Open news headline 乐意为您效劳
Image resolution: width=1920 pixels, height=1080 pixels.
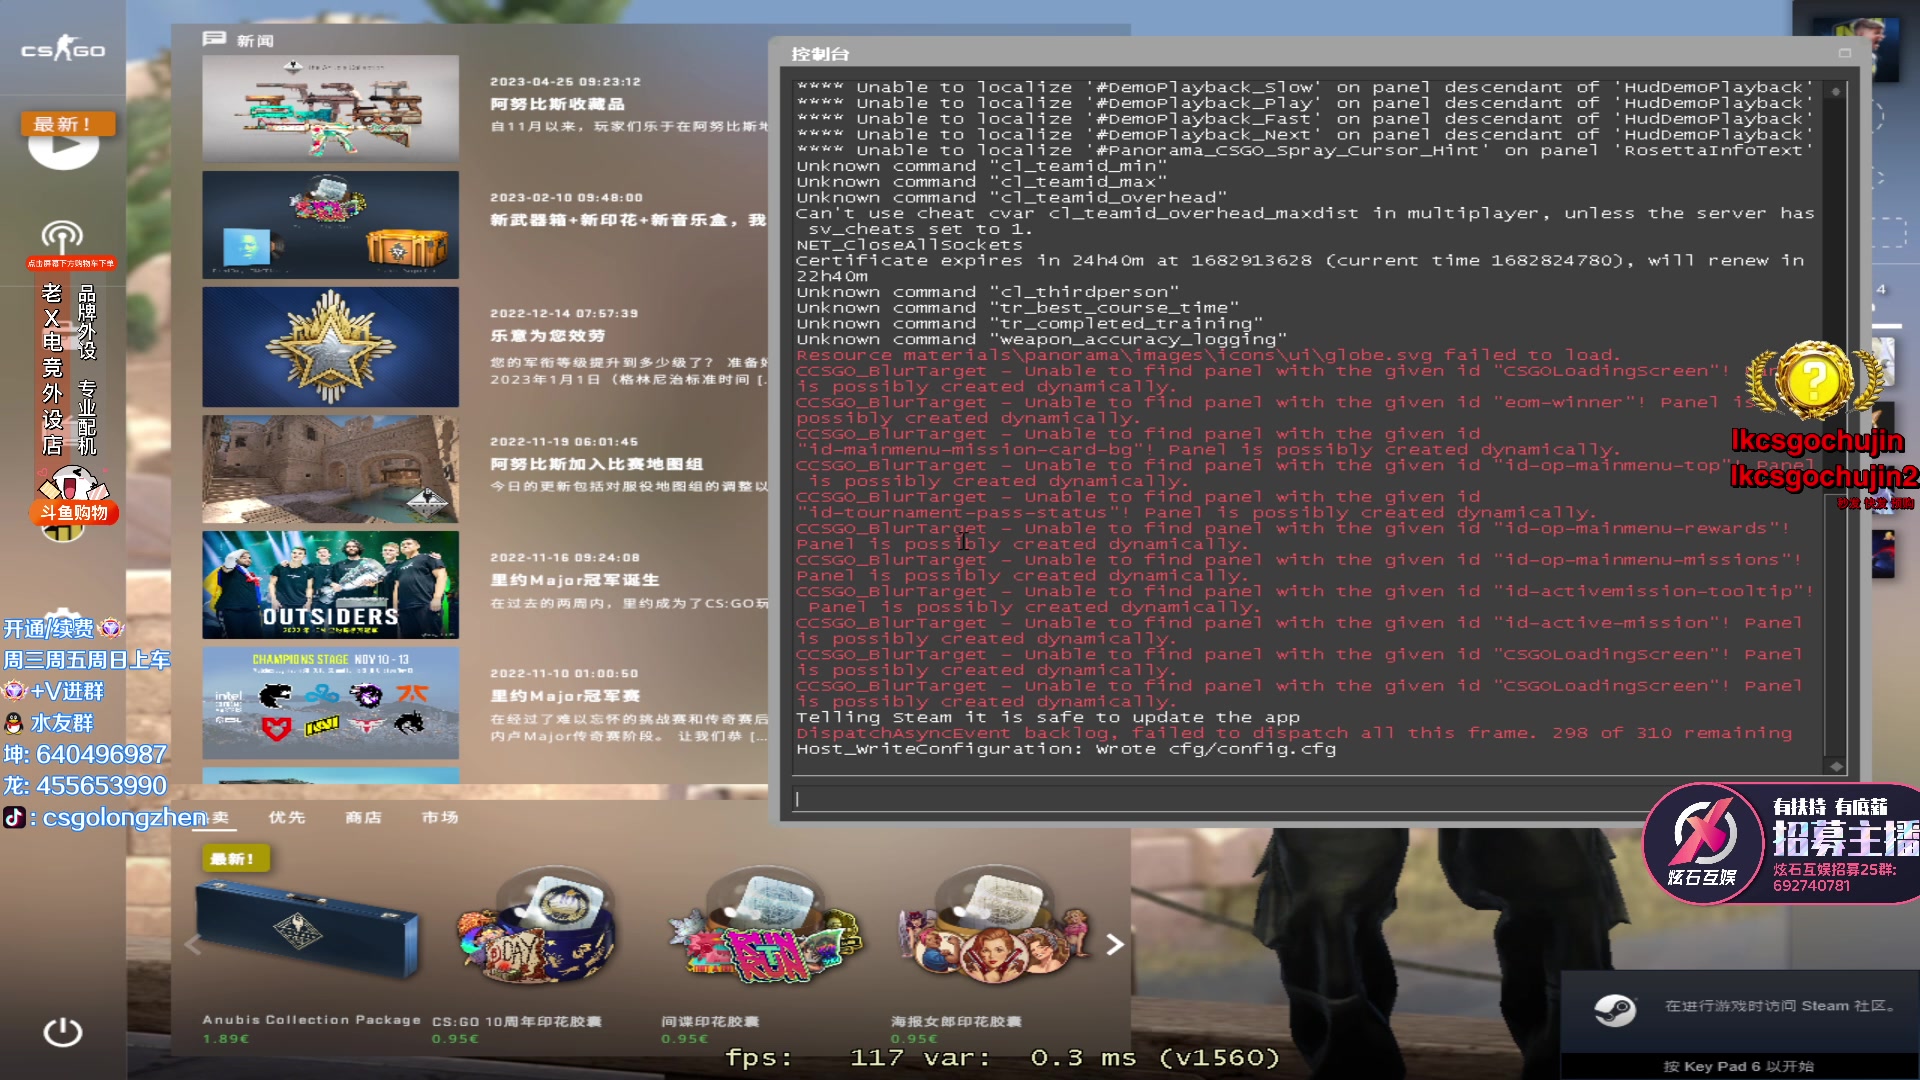tap(547, 336)
